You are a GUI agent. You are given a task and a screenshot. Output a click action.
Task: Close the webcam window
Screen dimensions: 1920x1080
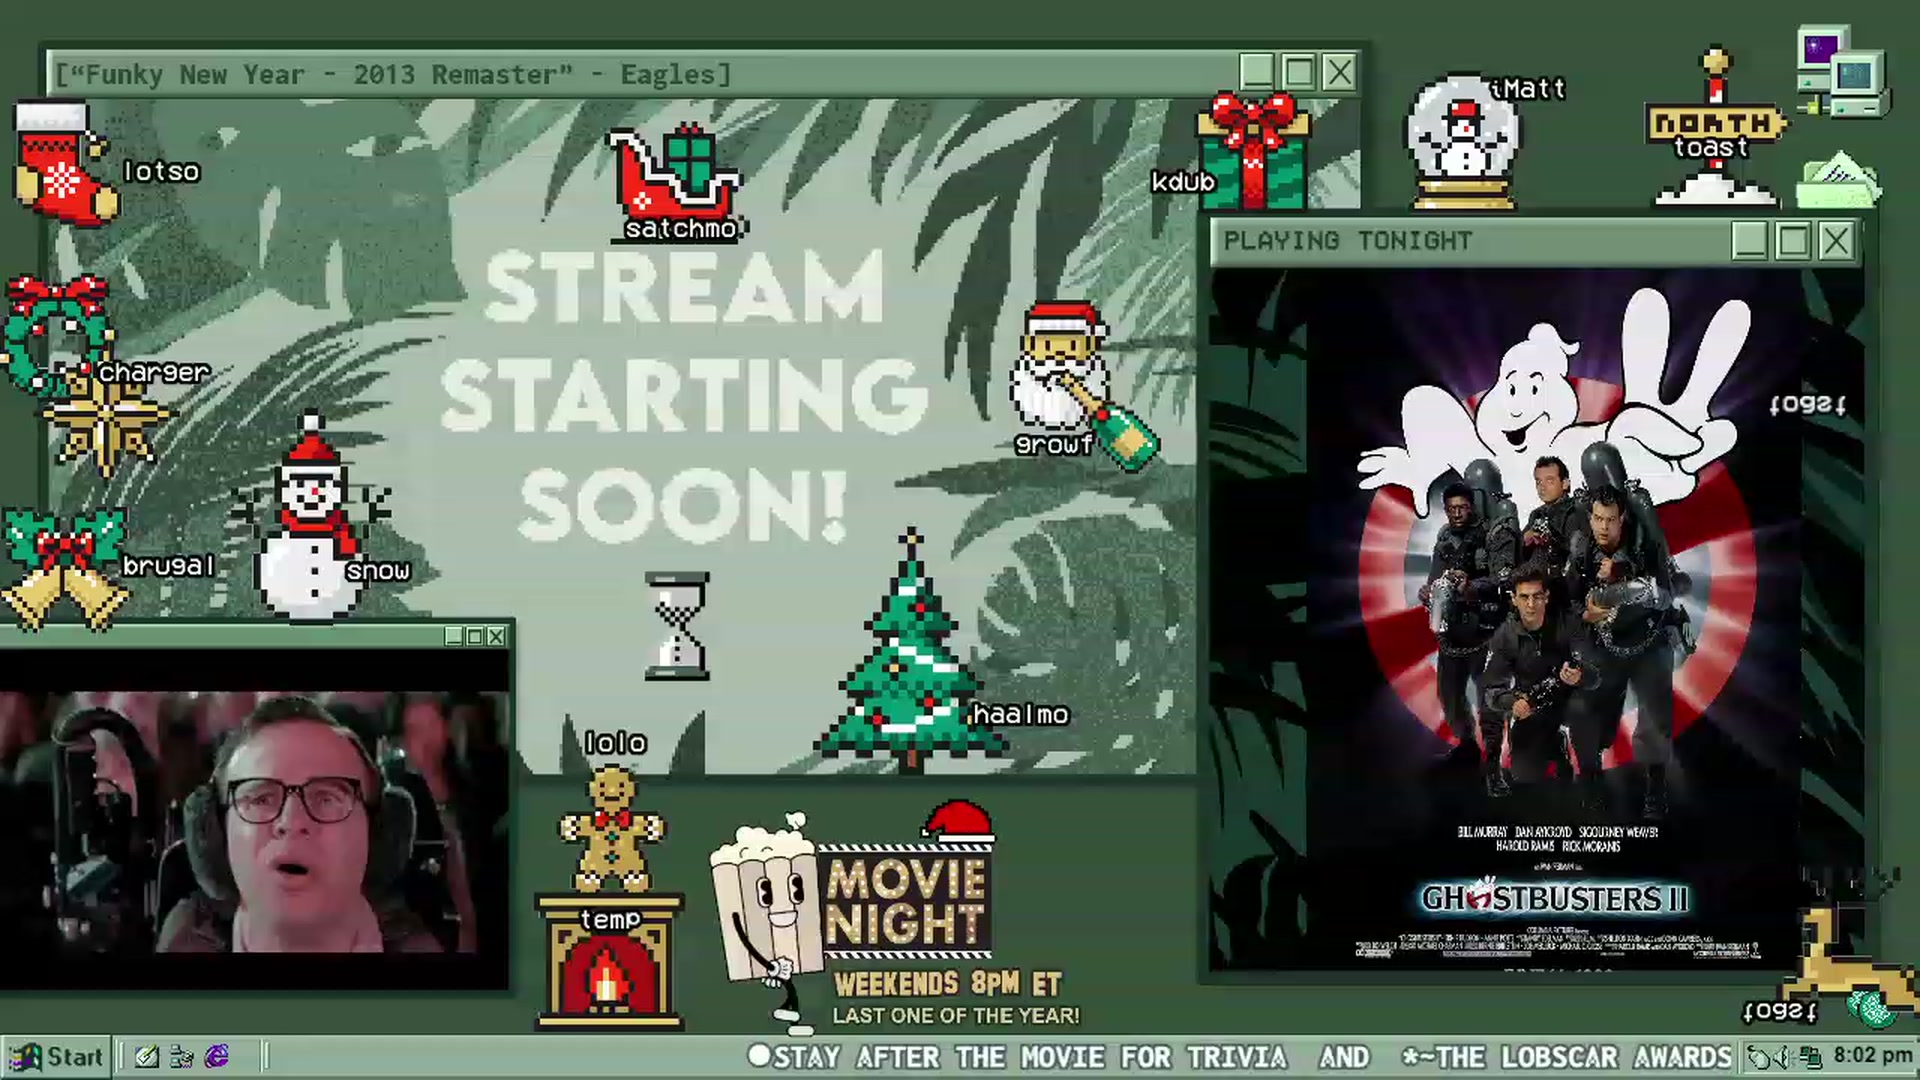click(496, 636)
